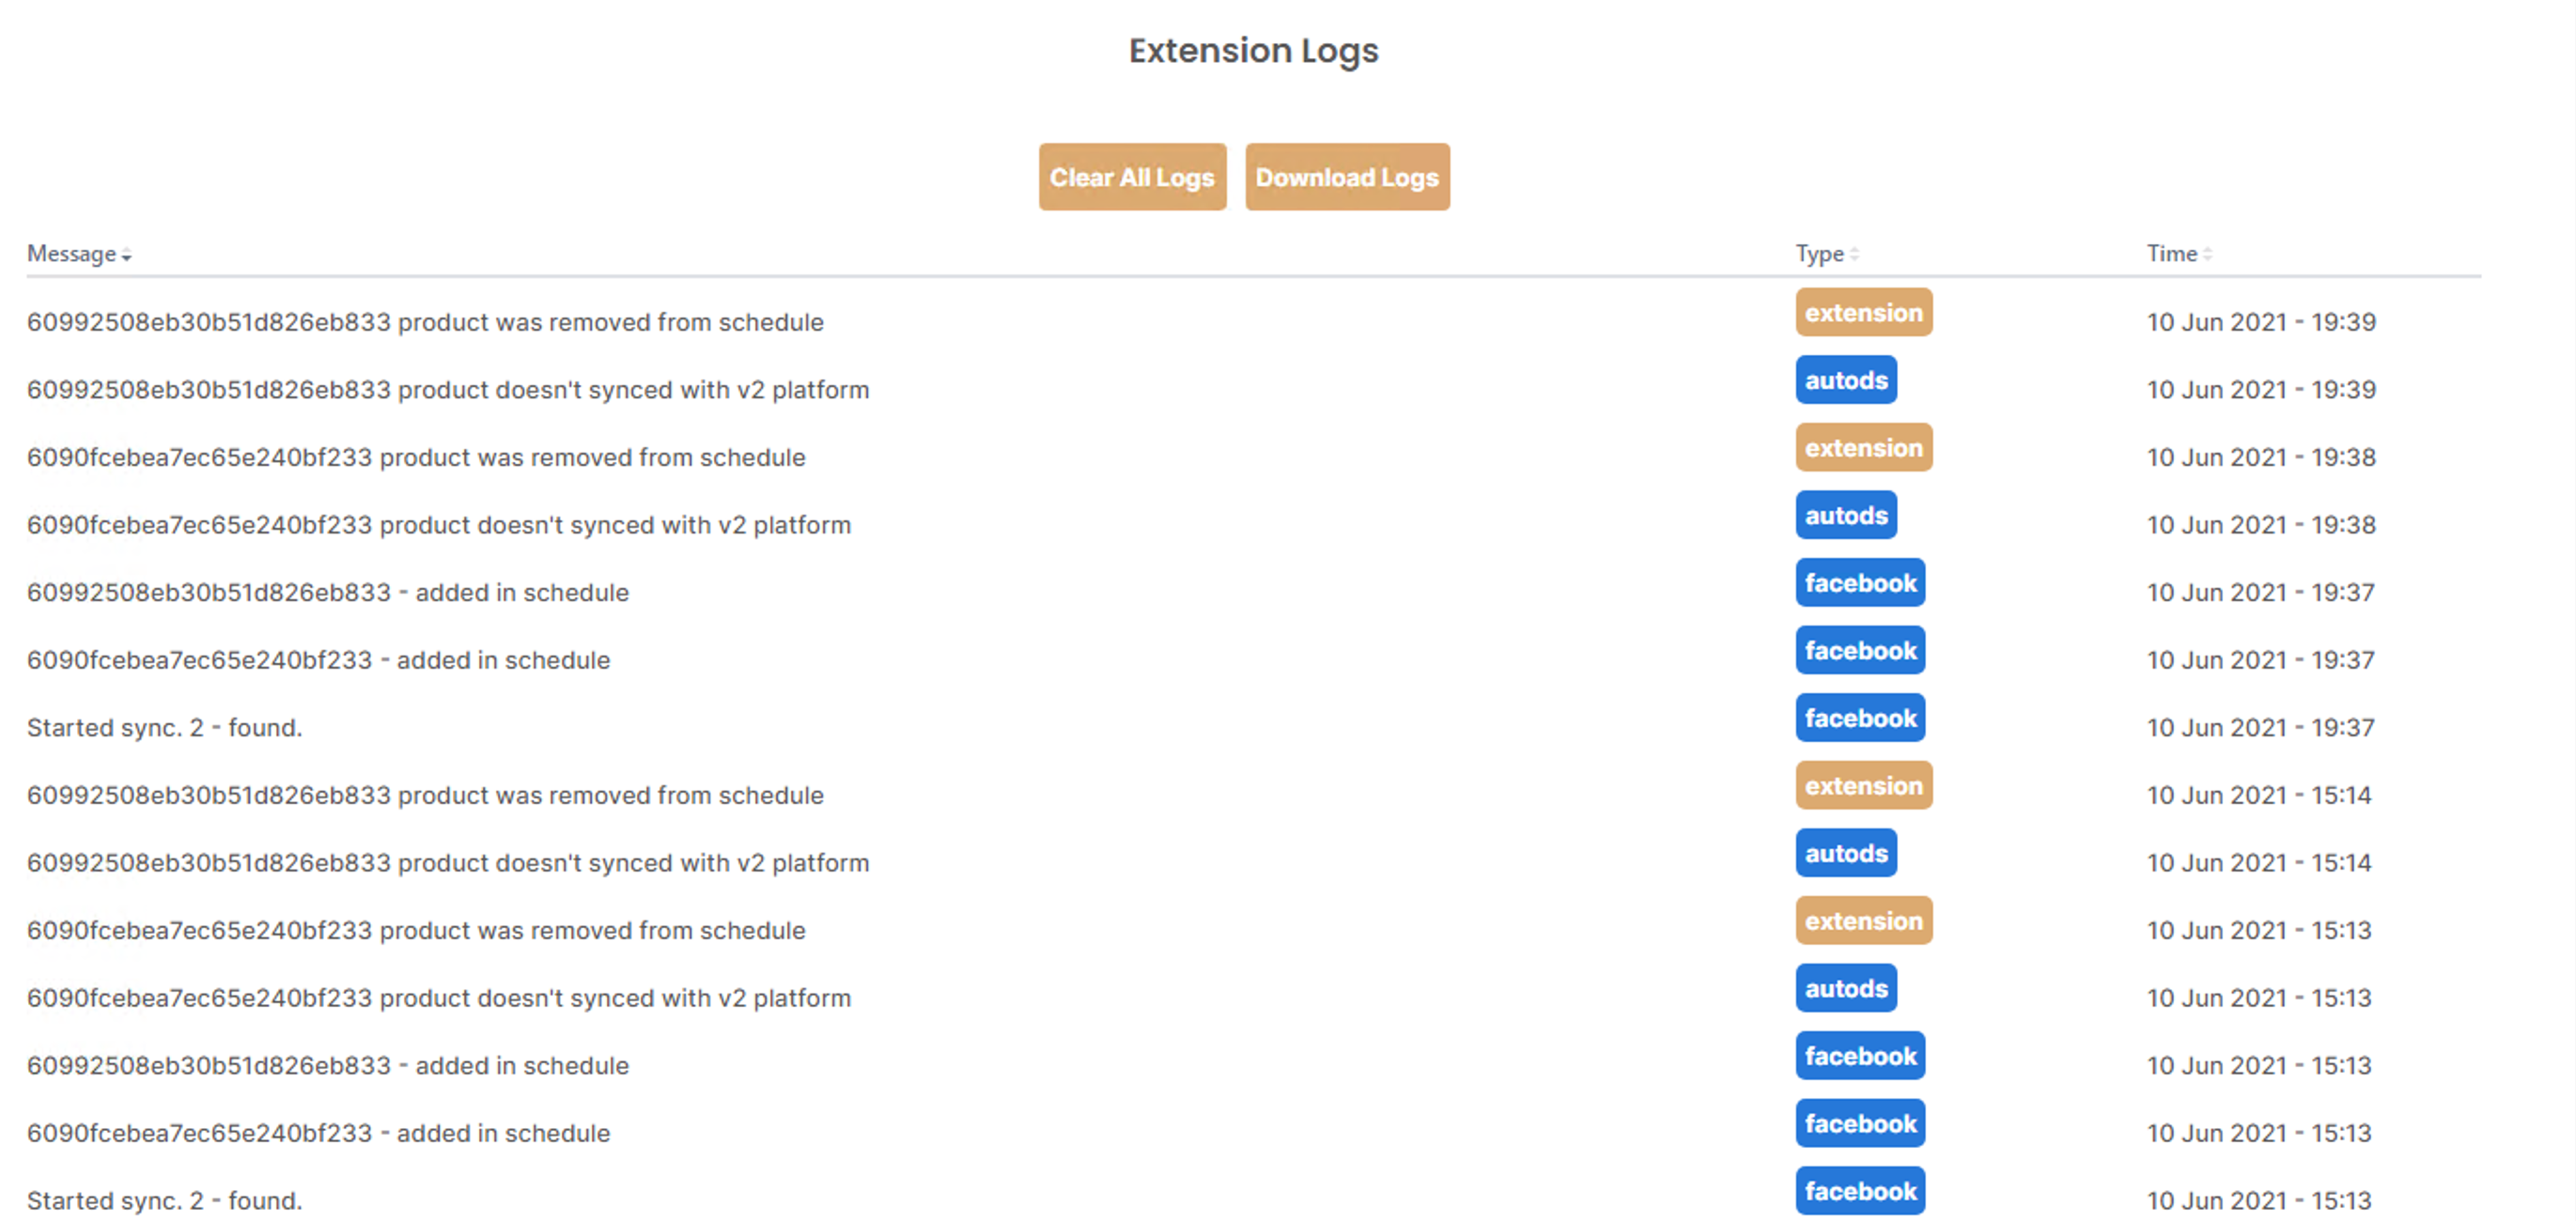Click time 15:13 in the Started sync row
The height and width of the screenshot is (1221, 2576).
click(x=2259, y=1200)
